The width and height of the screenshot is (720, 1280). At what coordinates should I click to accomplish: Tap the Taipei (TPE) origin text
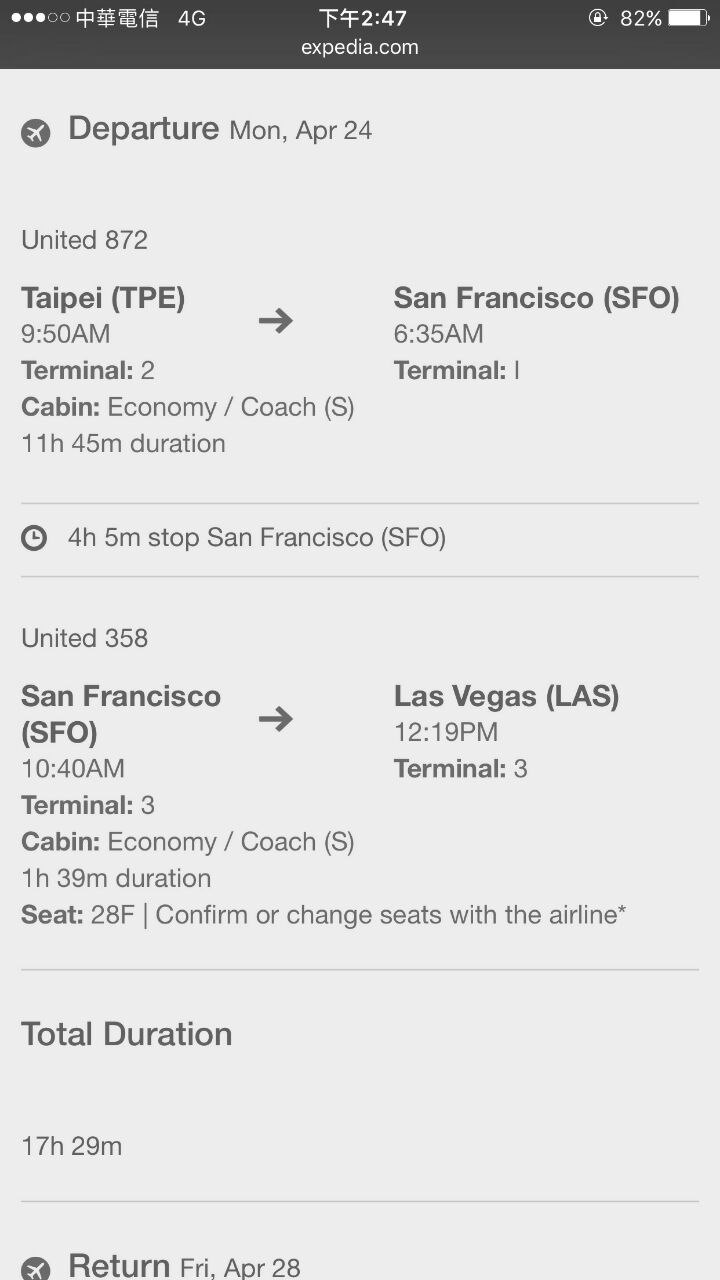(103, 298)
